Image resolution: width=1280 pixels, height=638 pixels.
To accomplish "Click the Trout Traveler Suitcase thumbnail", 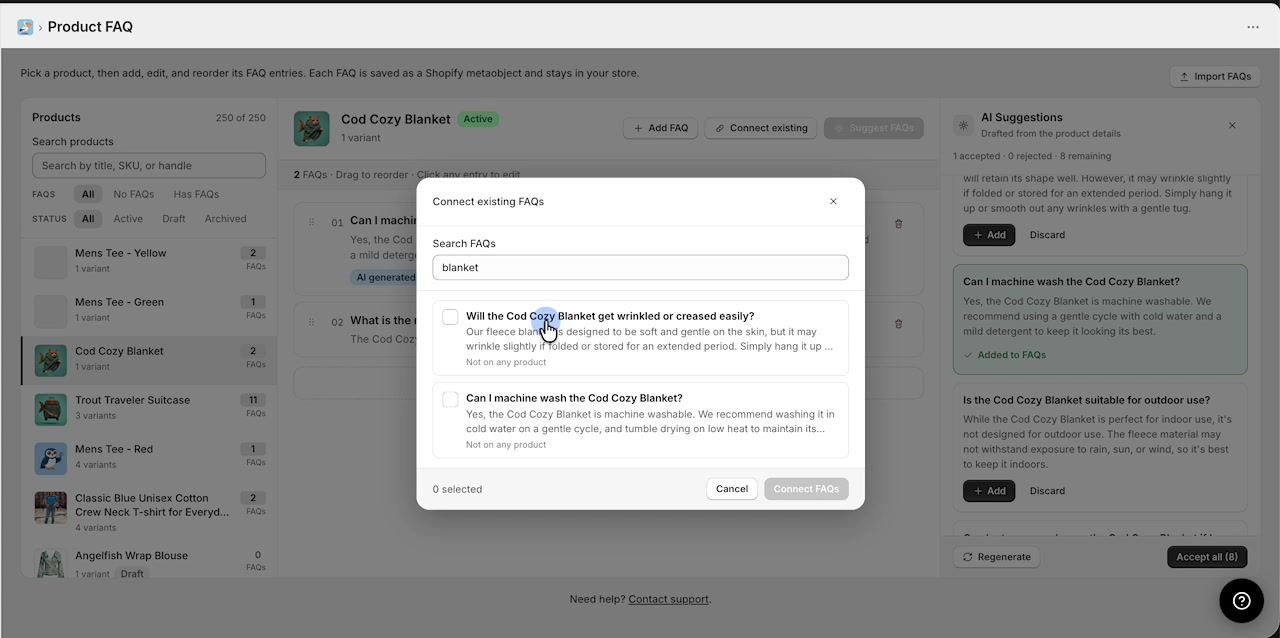I will tap(51, 409).
